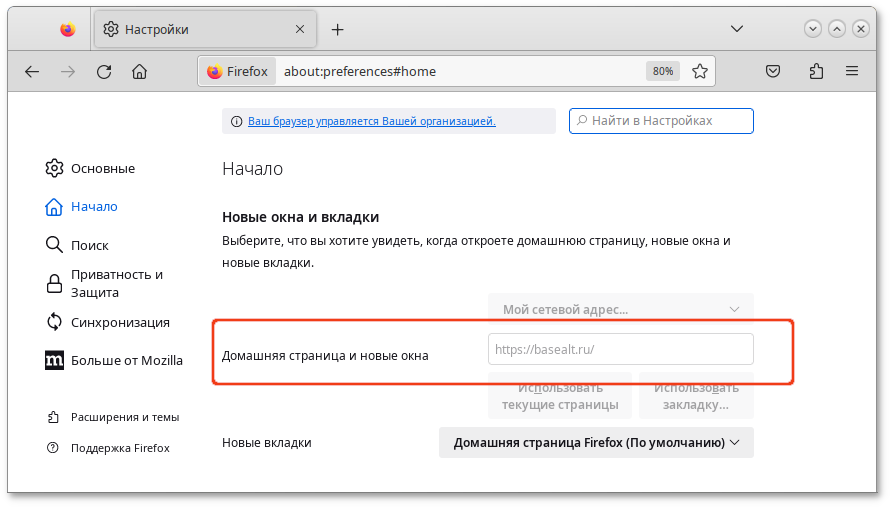Minimize the Firefox window
The height and width of the screenshot is (507, 890).
[x=813, y=29]
